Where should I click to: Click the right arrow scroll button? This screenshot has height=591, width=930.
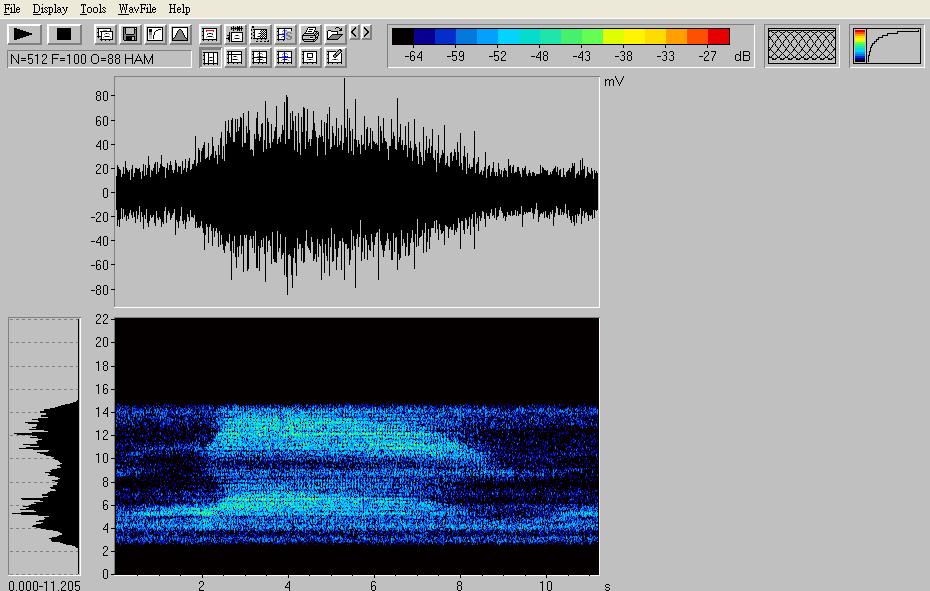click(x=367, y=33)
